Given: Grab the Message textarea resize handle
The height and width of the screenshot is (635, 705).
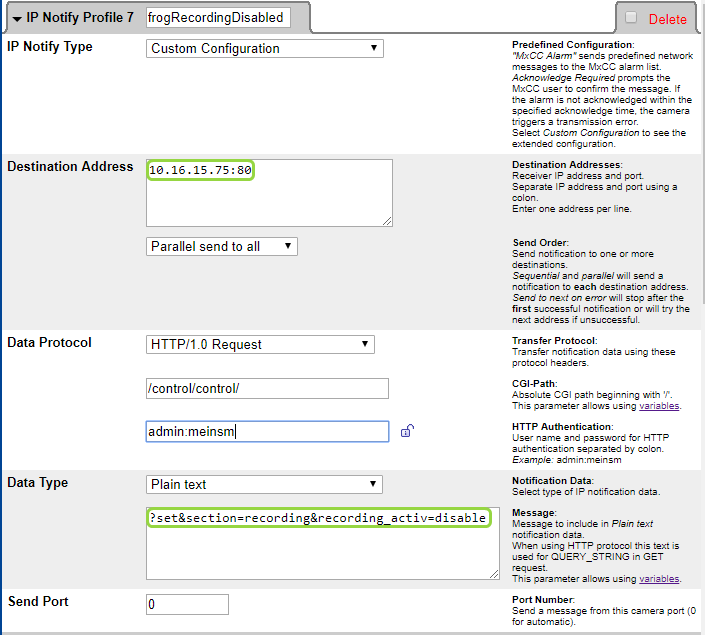Looking at the screenshot, I should (x=494, y=574).
